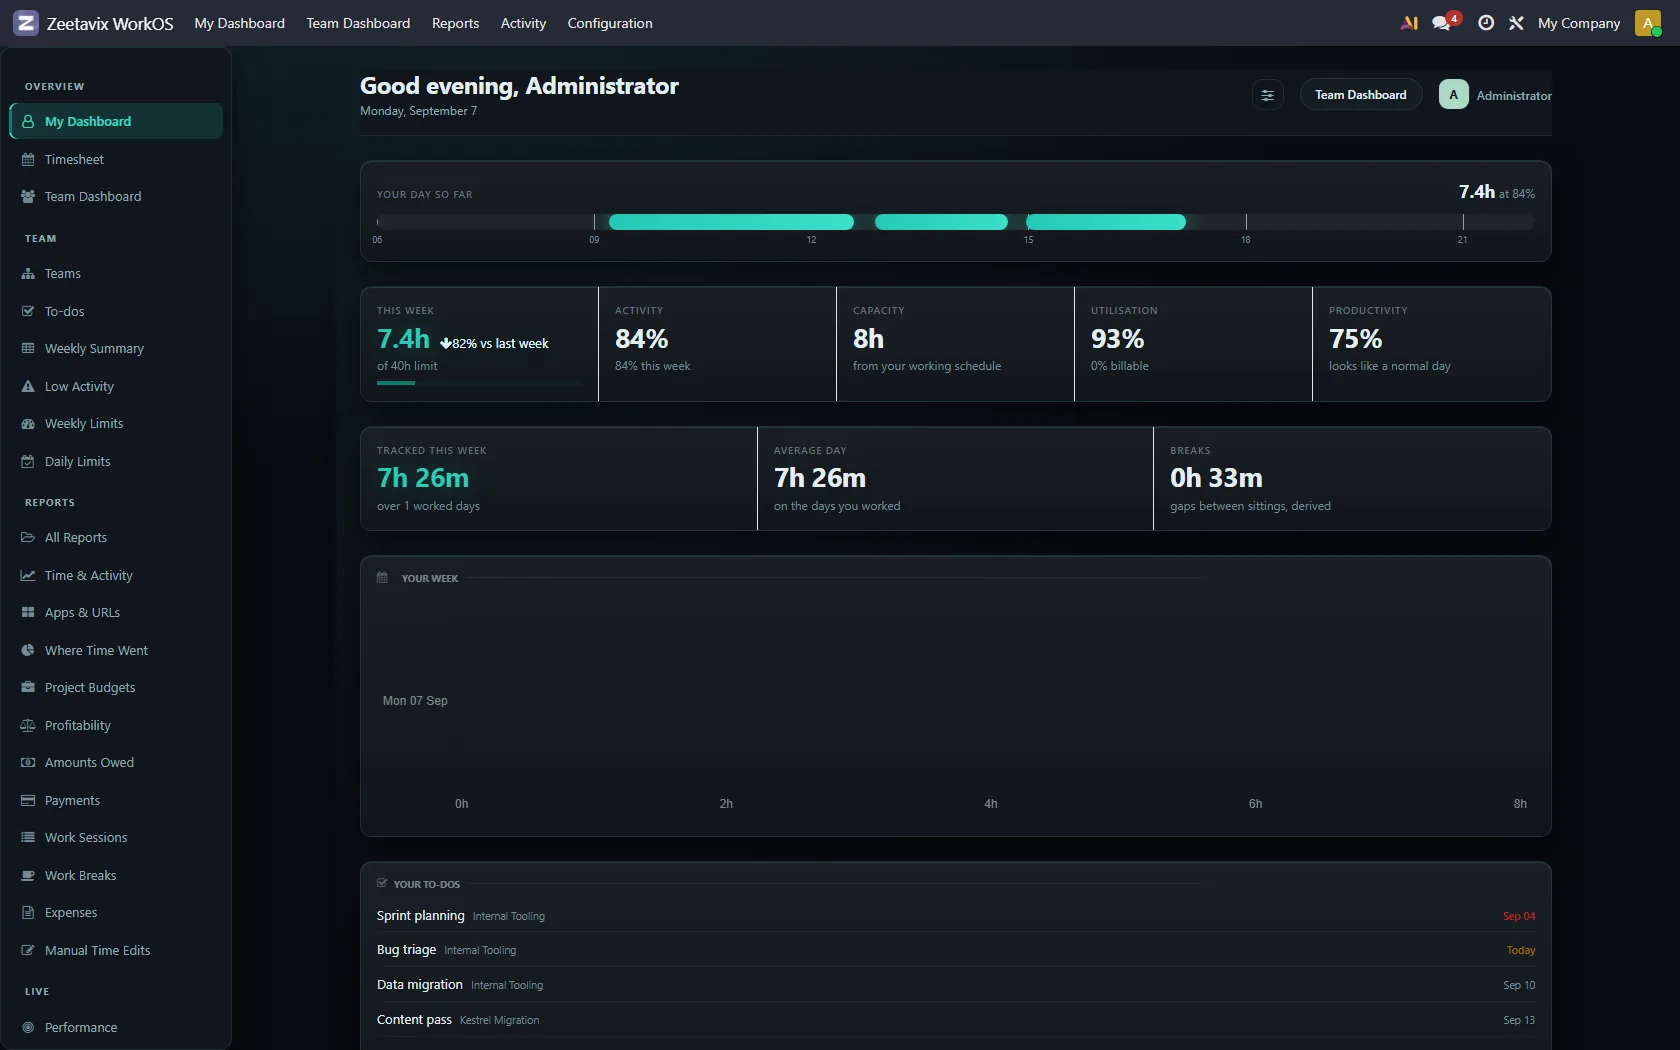Click the Where Time Went pie icon
The width and height of the screenshot is (1680, 1050).
[x=28, y=651]
